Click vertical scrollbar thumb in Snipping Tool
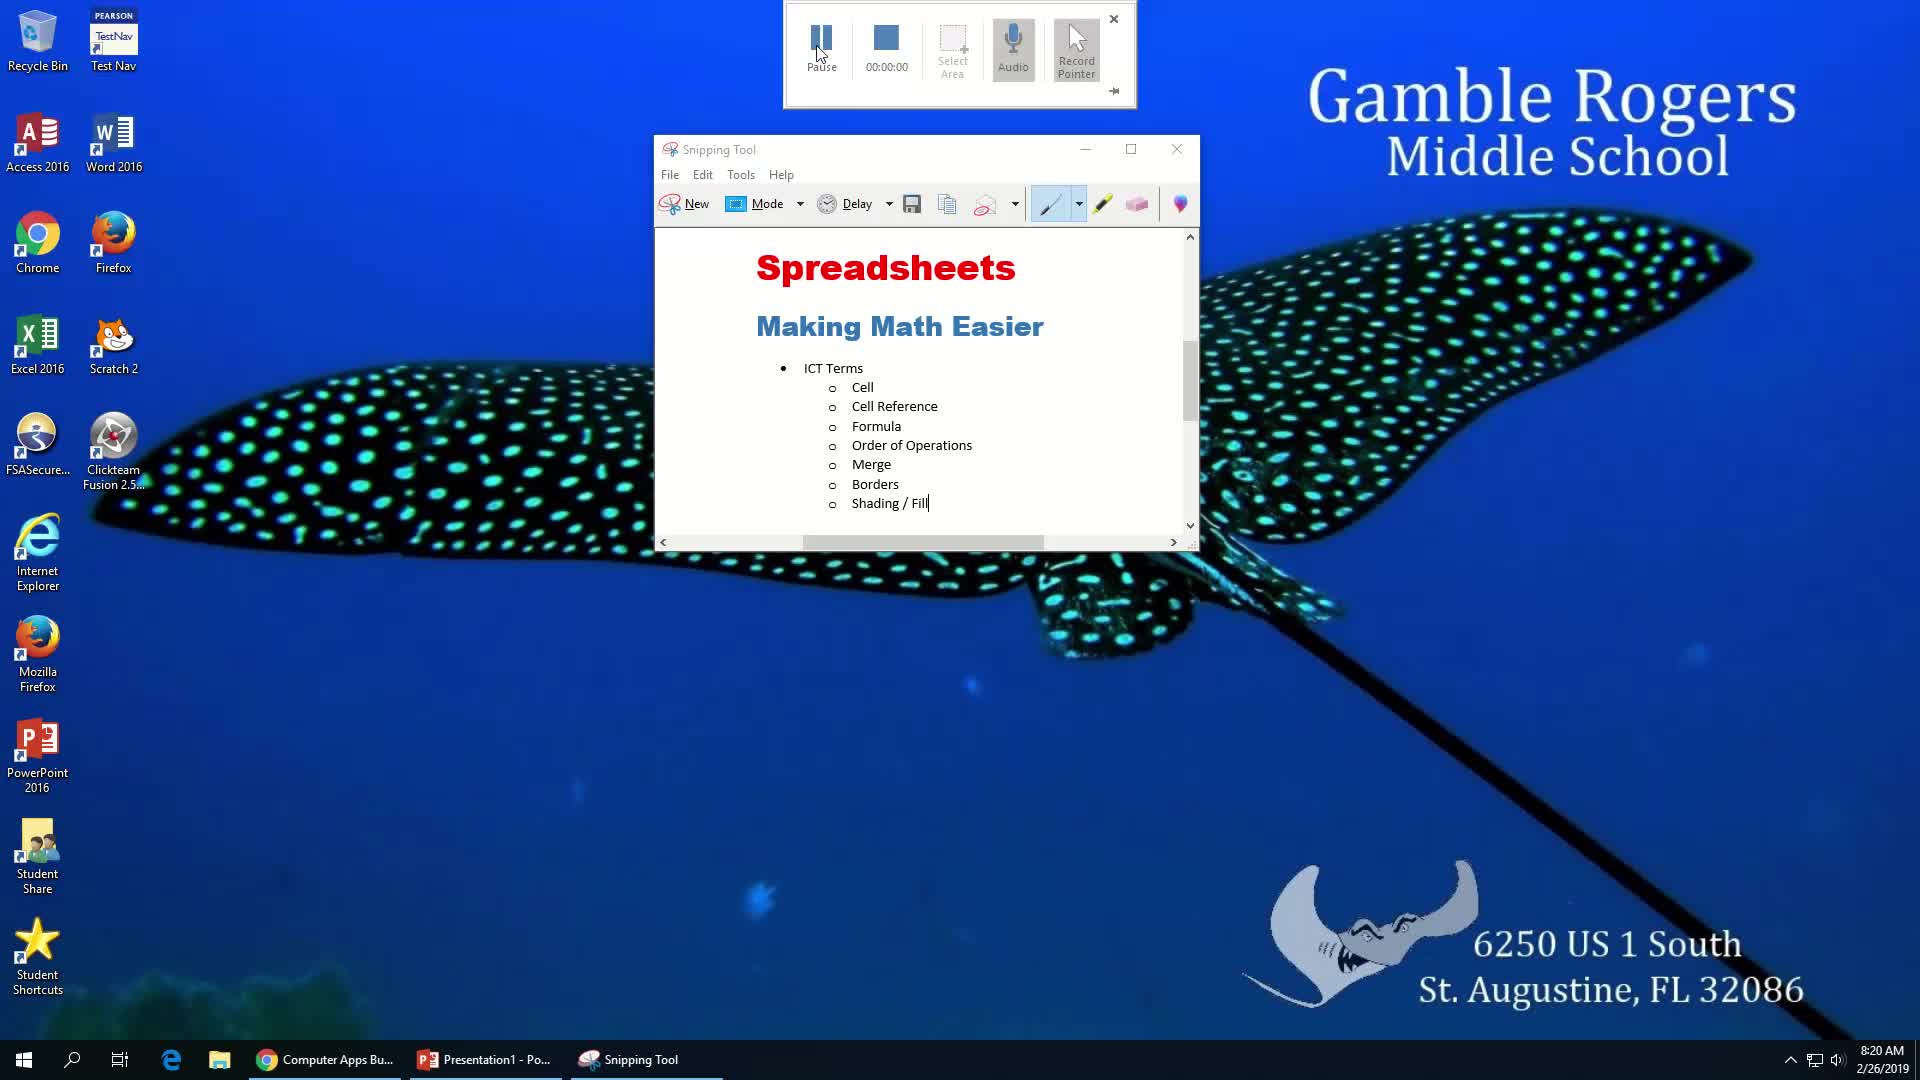The image size is (1920, 1080). click(x=1190, y=380)
